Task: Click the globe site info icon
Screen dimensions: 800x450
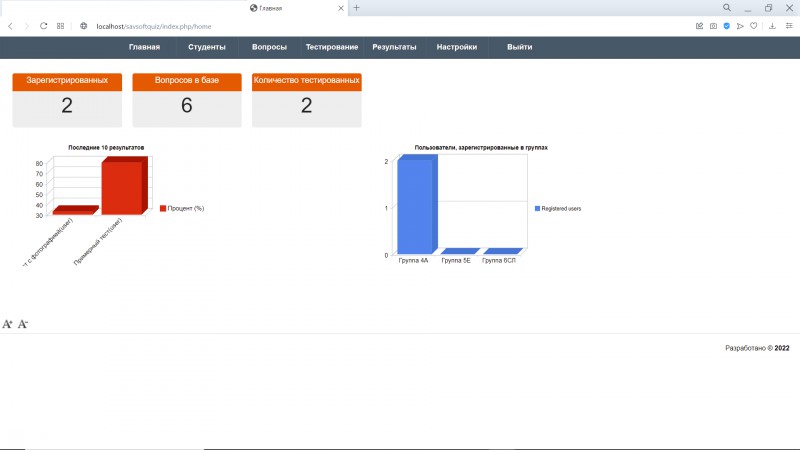Action: coord(84,26)
